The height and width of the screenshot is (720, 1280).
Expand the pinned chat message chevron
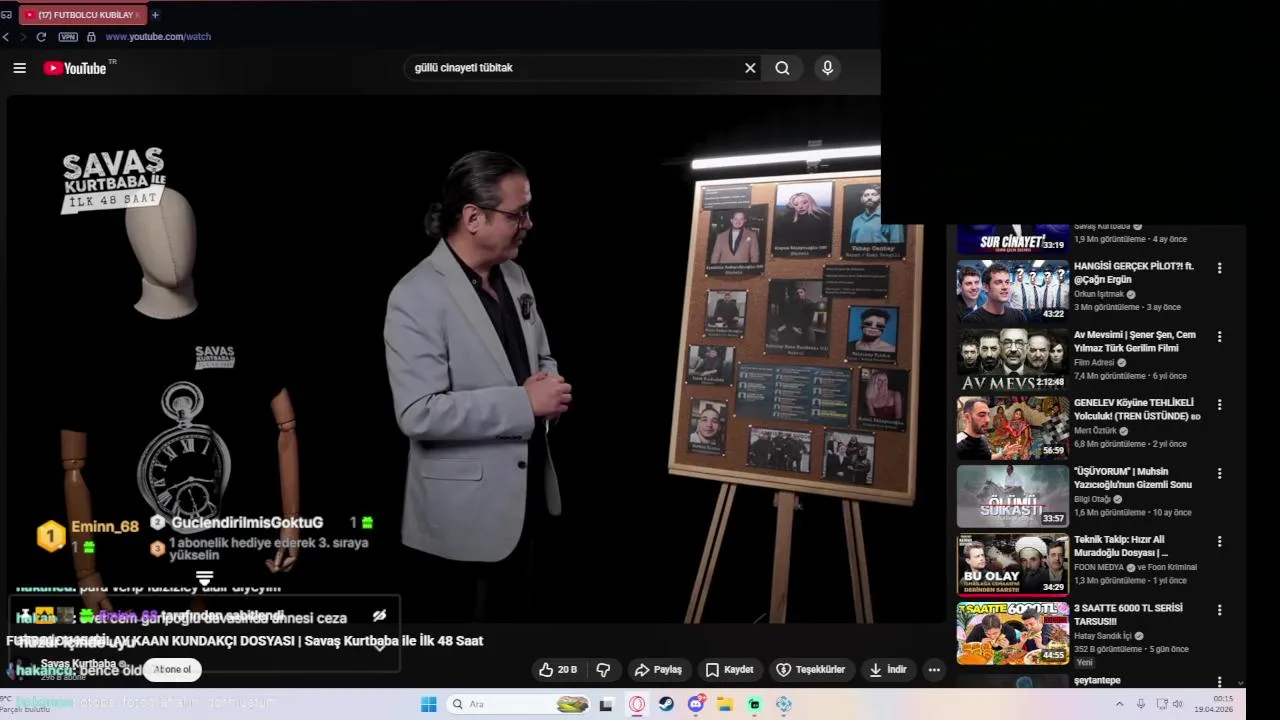(x=379, y=646)
